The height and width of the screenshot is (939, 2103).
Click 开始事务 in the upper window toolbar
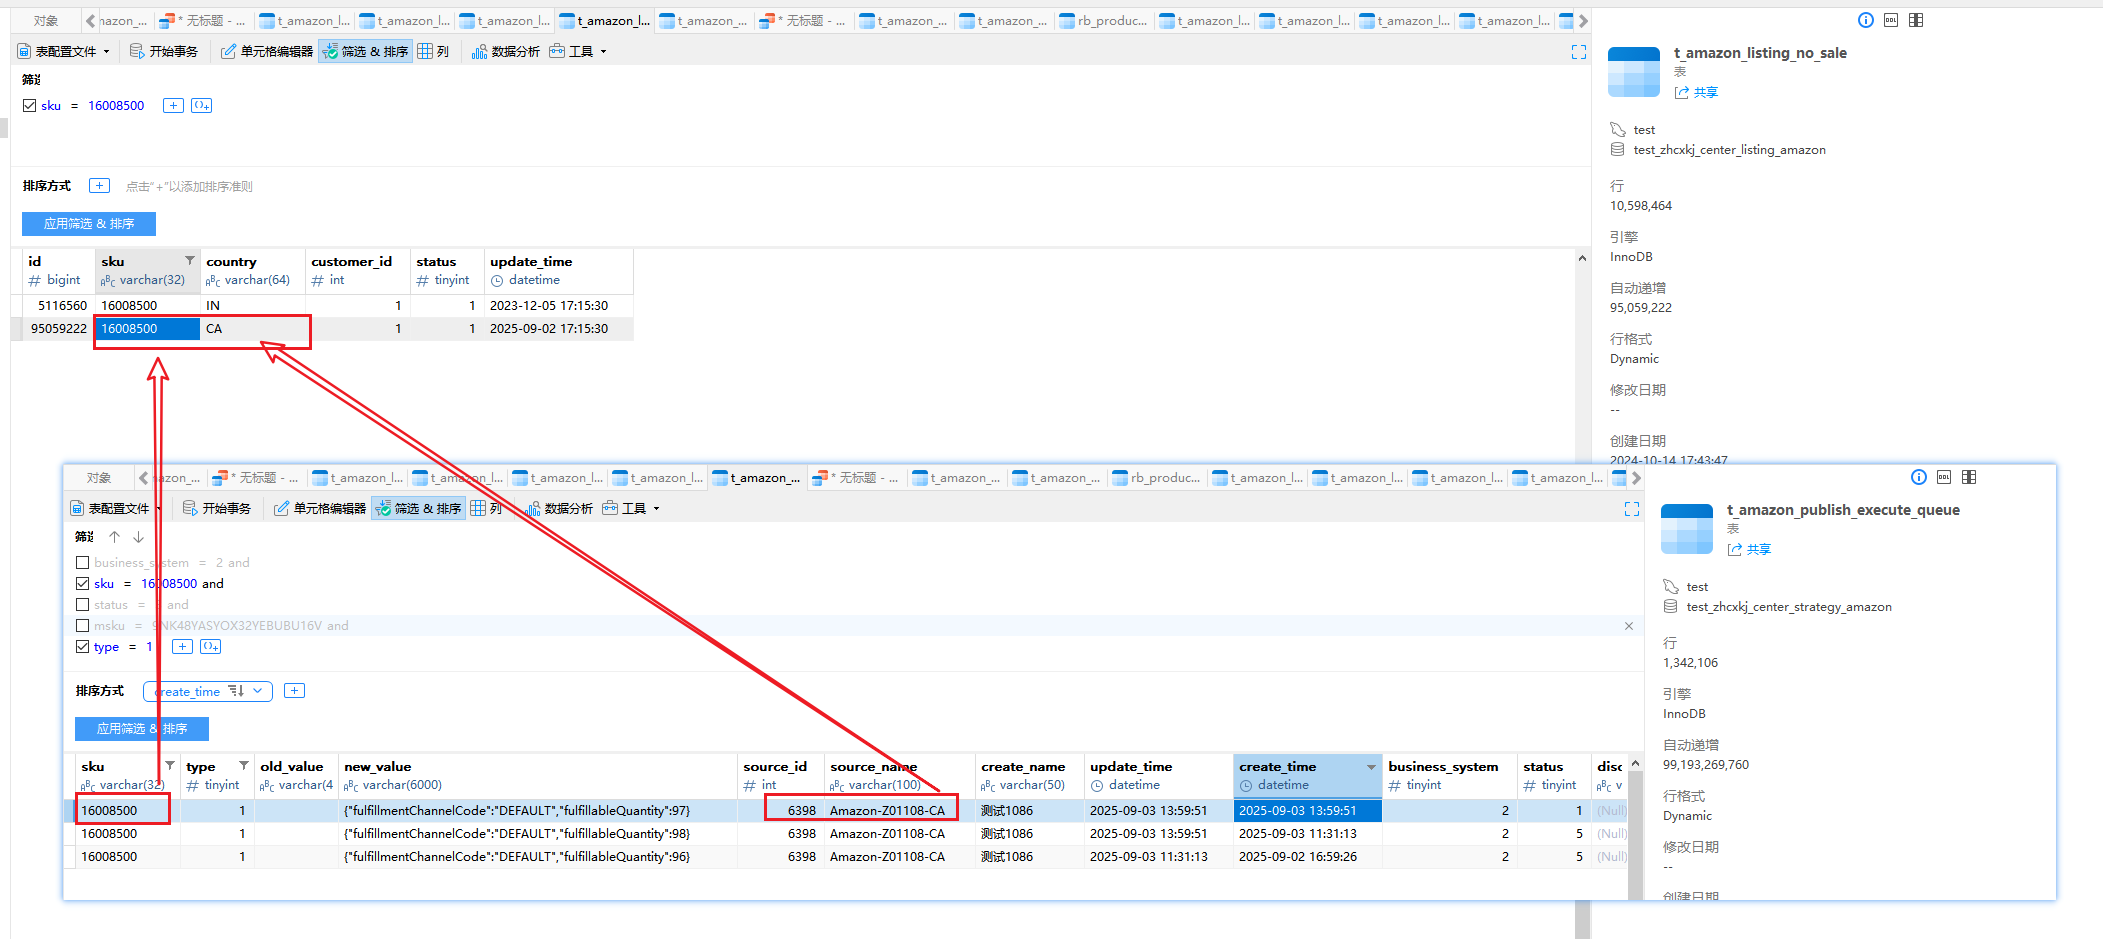pos(164,51)
